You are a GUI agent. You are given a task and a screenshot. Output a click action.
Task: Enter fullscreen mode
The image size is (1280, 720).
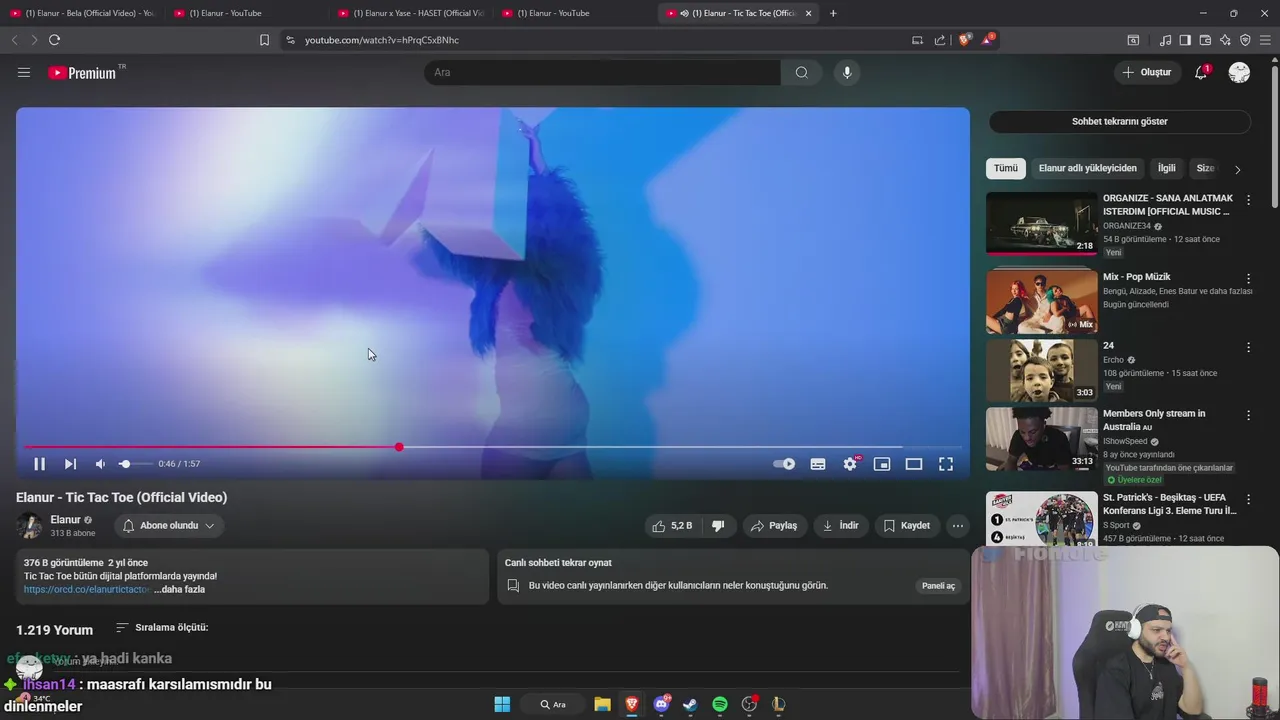[x=946, y=464]
